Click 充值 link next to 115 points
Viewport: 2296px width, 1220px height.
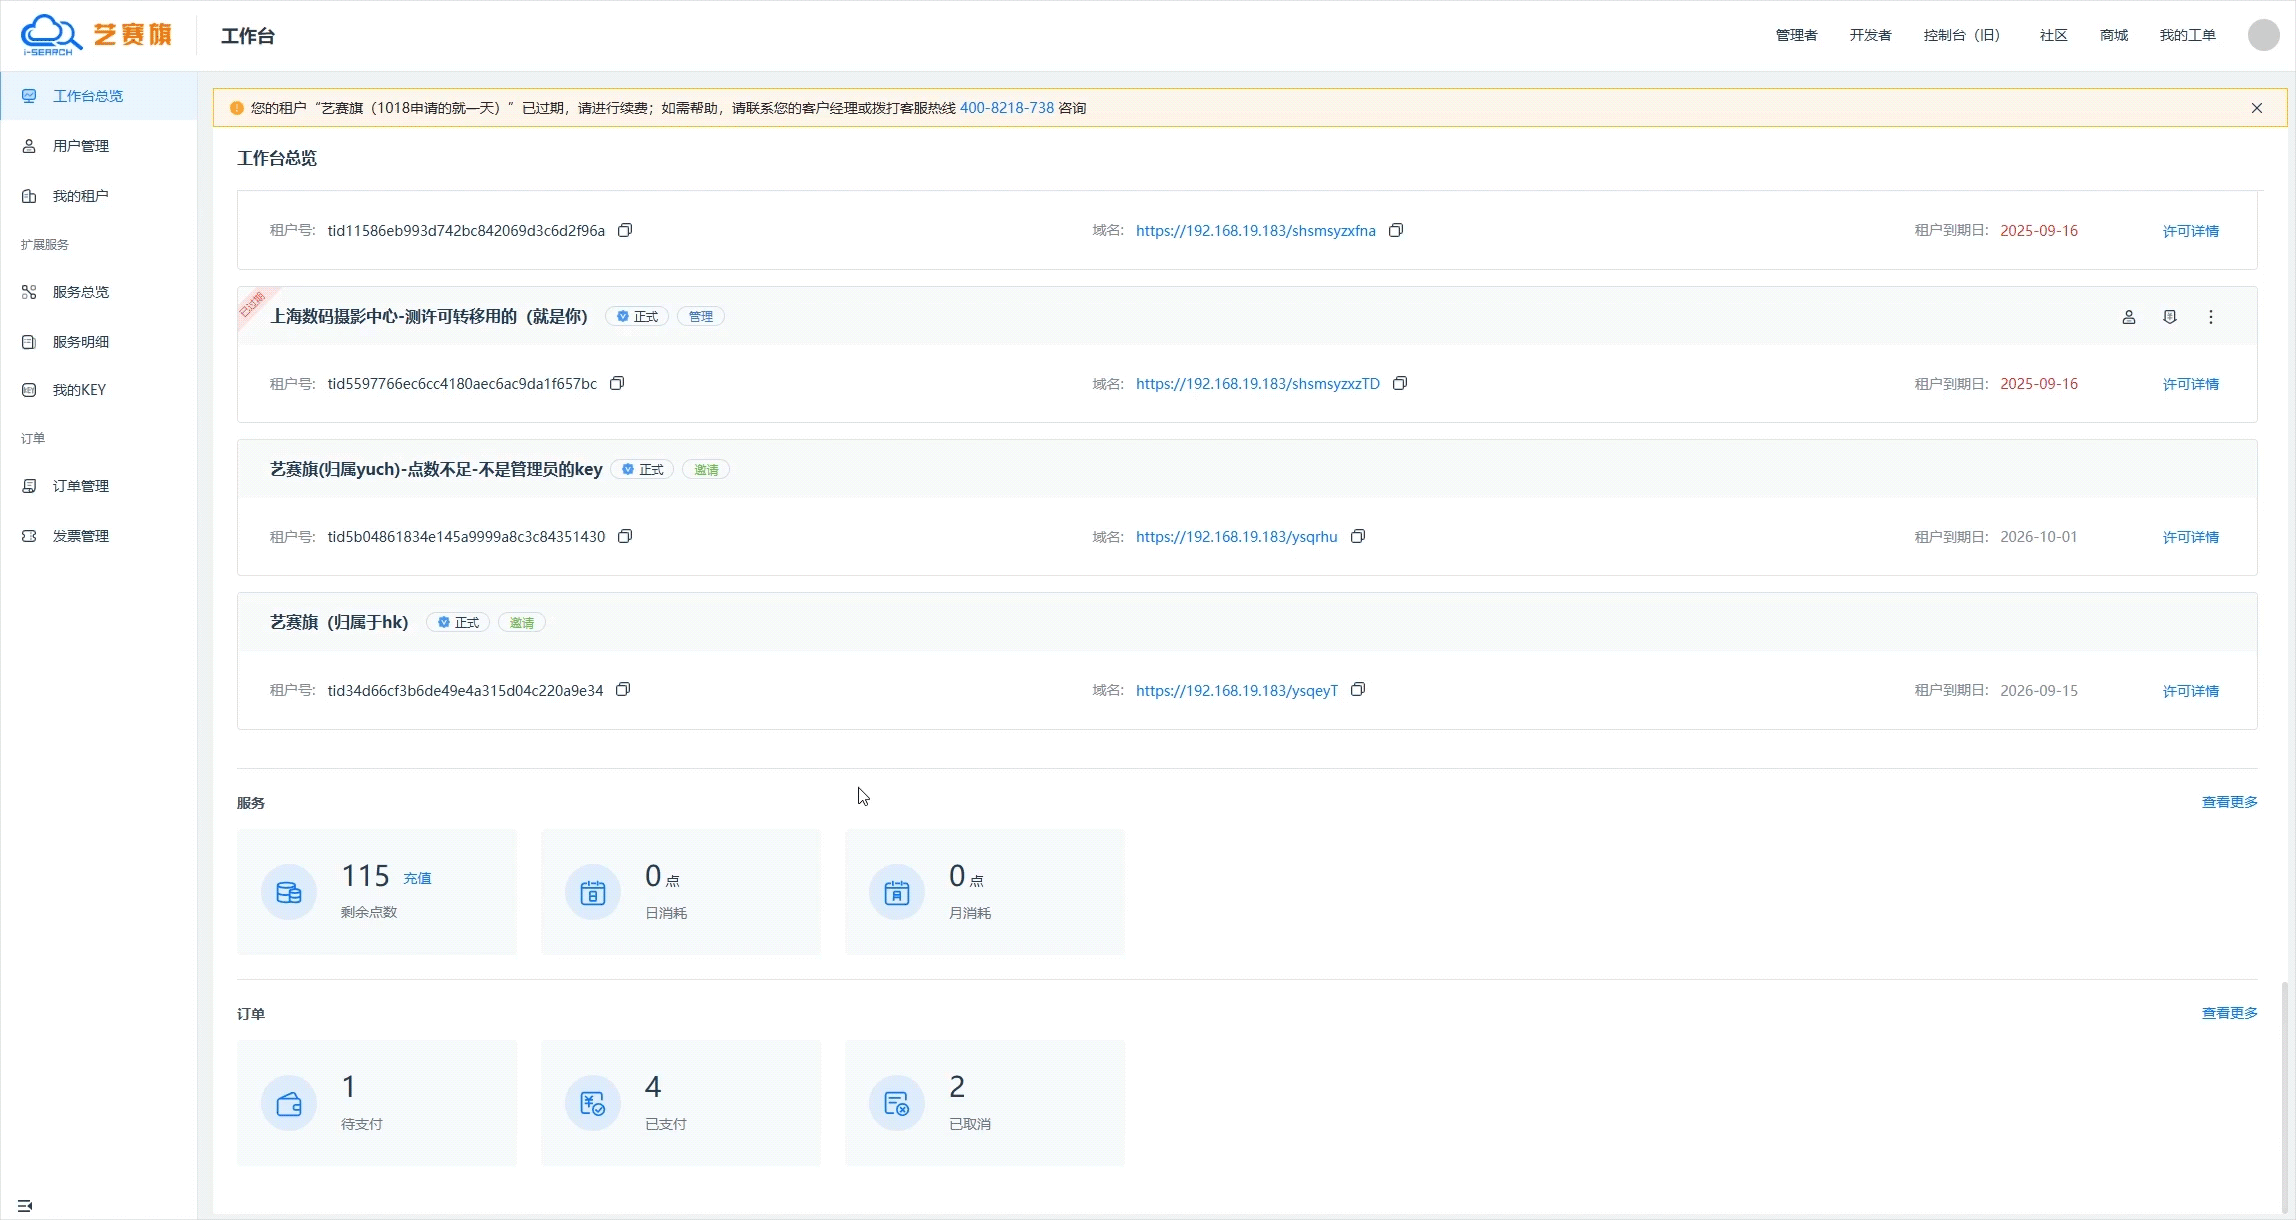417,878
